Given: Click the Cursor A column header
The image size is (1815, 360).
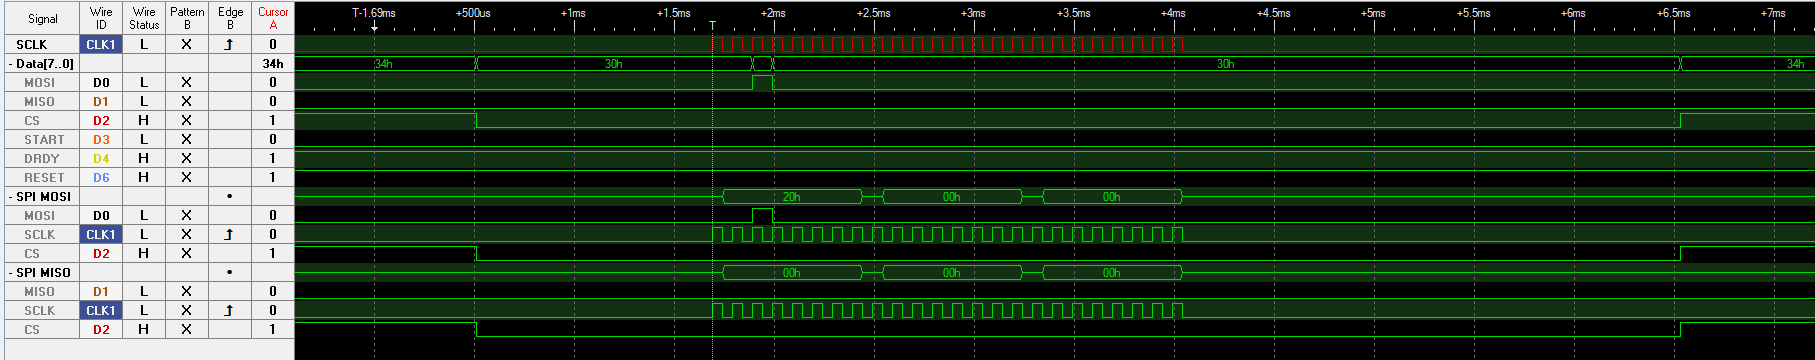Looking at the screenshot, I should 273,18.
